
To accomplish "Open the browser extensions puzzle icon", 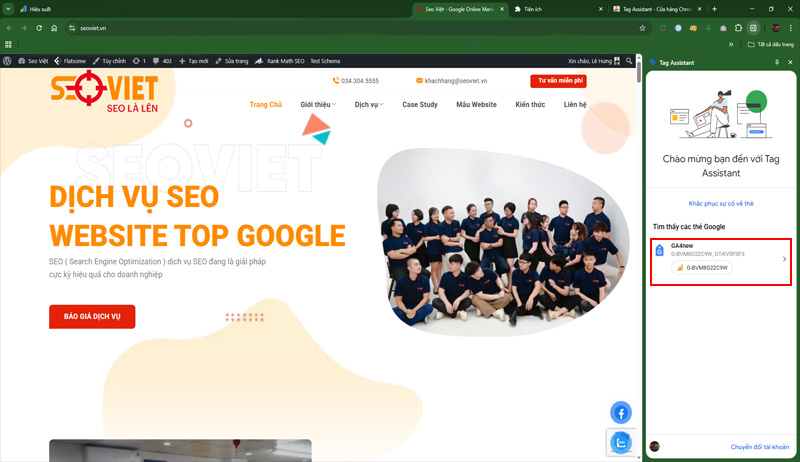I will pyautogui.click(x=738, y=28).
